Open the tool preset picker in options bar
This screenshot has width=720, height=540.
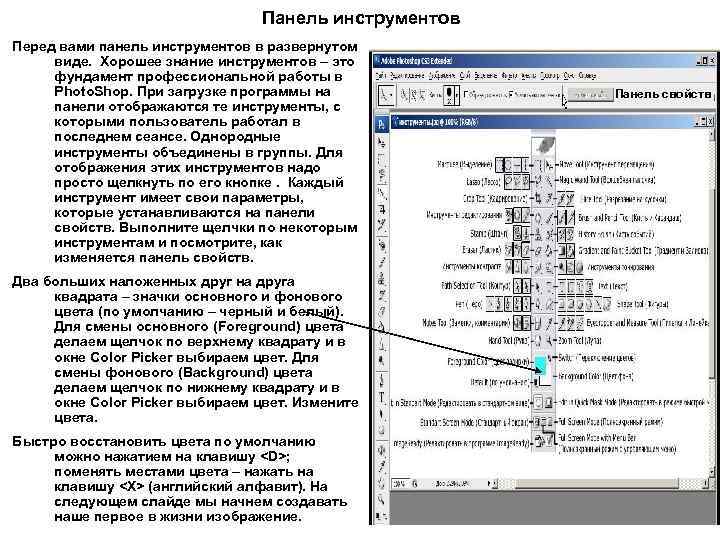pos(386,95)
